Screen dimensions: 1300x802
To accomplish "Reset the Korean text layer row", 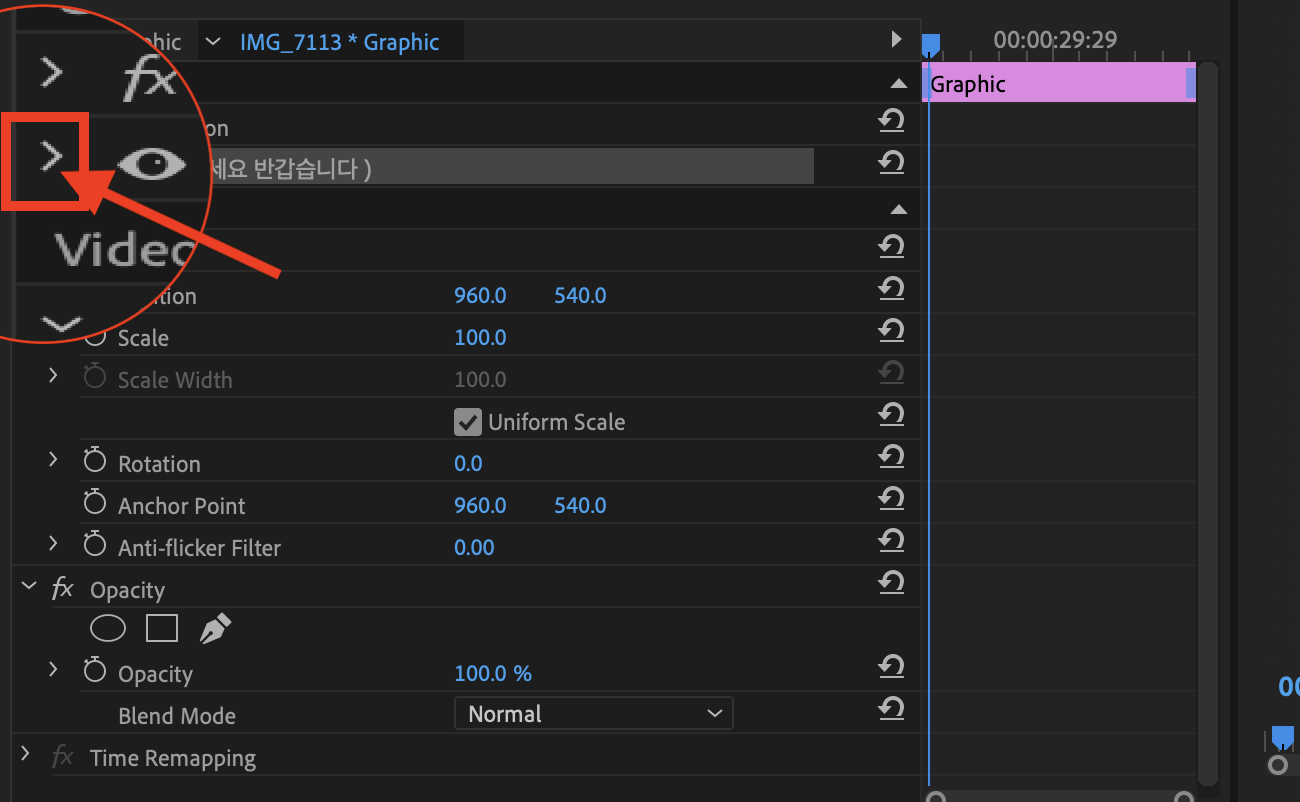I will (x=891, y=162).
